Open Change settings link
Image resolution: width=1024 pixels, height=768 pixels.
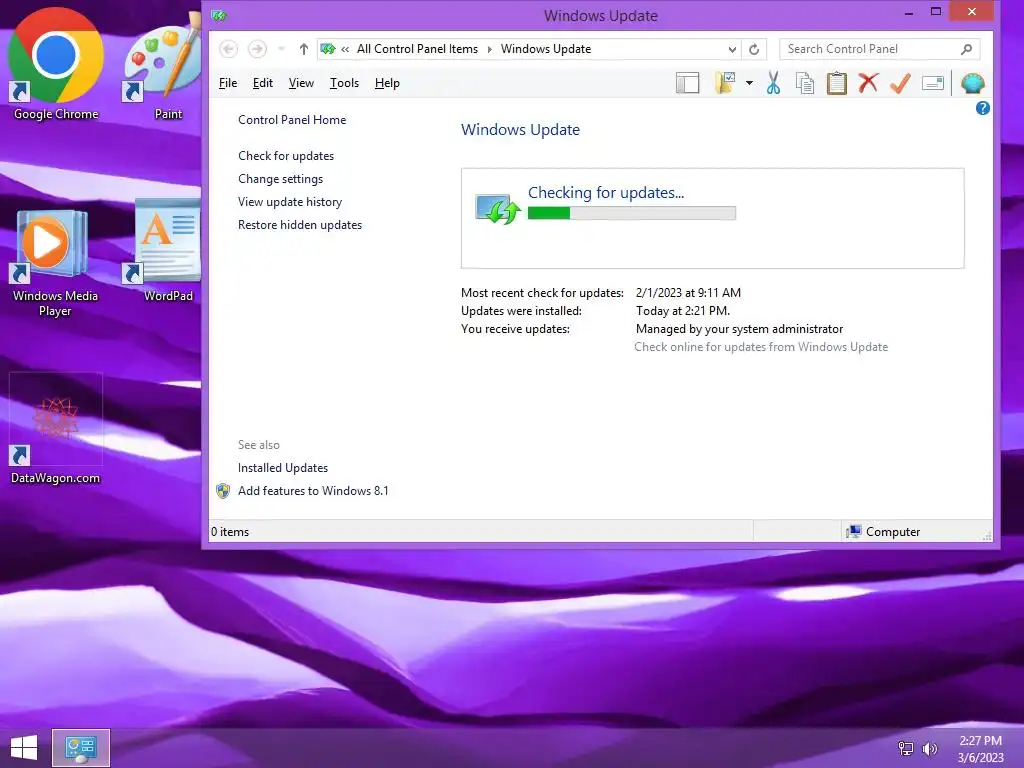click(280, 179)
